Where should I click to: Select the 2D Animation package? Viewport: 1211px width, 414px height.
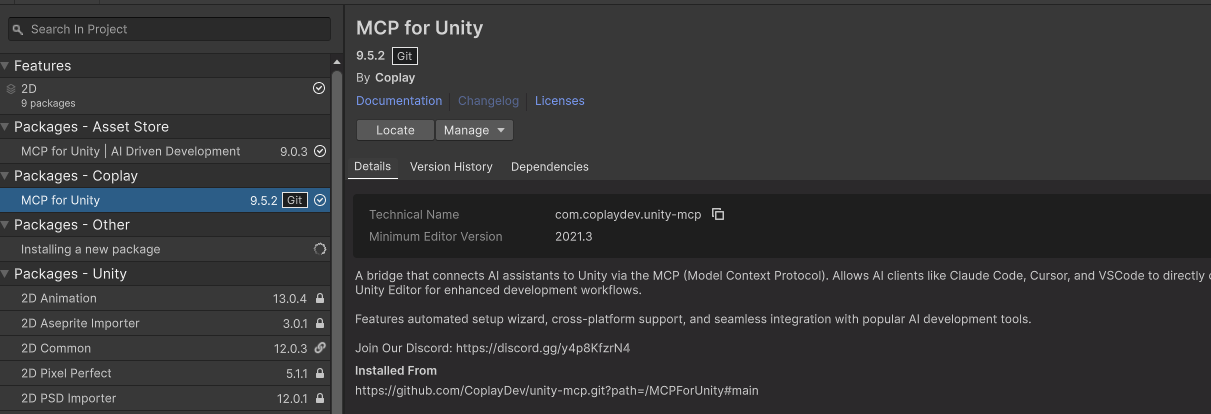165,298
